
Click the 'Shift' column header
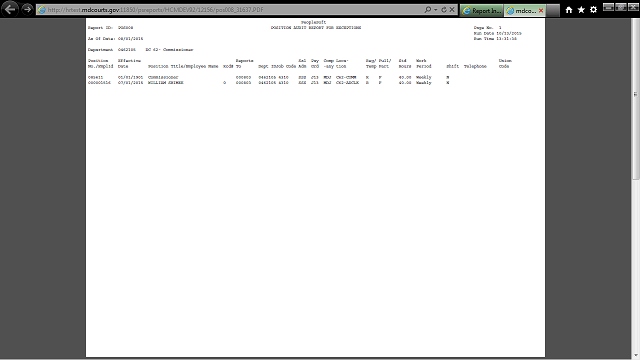[452, 66]
